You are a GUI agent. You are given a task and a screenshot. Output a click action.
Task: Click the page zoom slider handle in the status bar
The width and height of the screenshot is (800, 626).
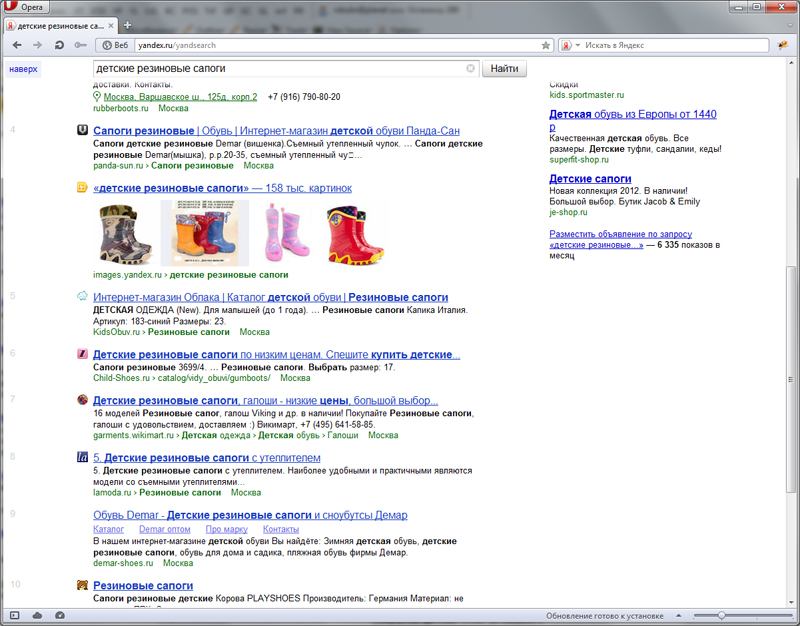point(721,616)
